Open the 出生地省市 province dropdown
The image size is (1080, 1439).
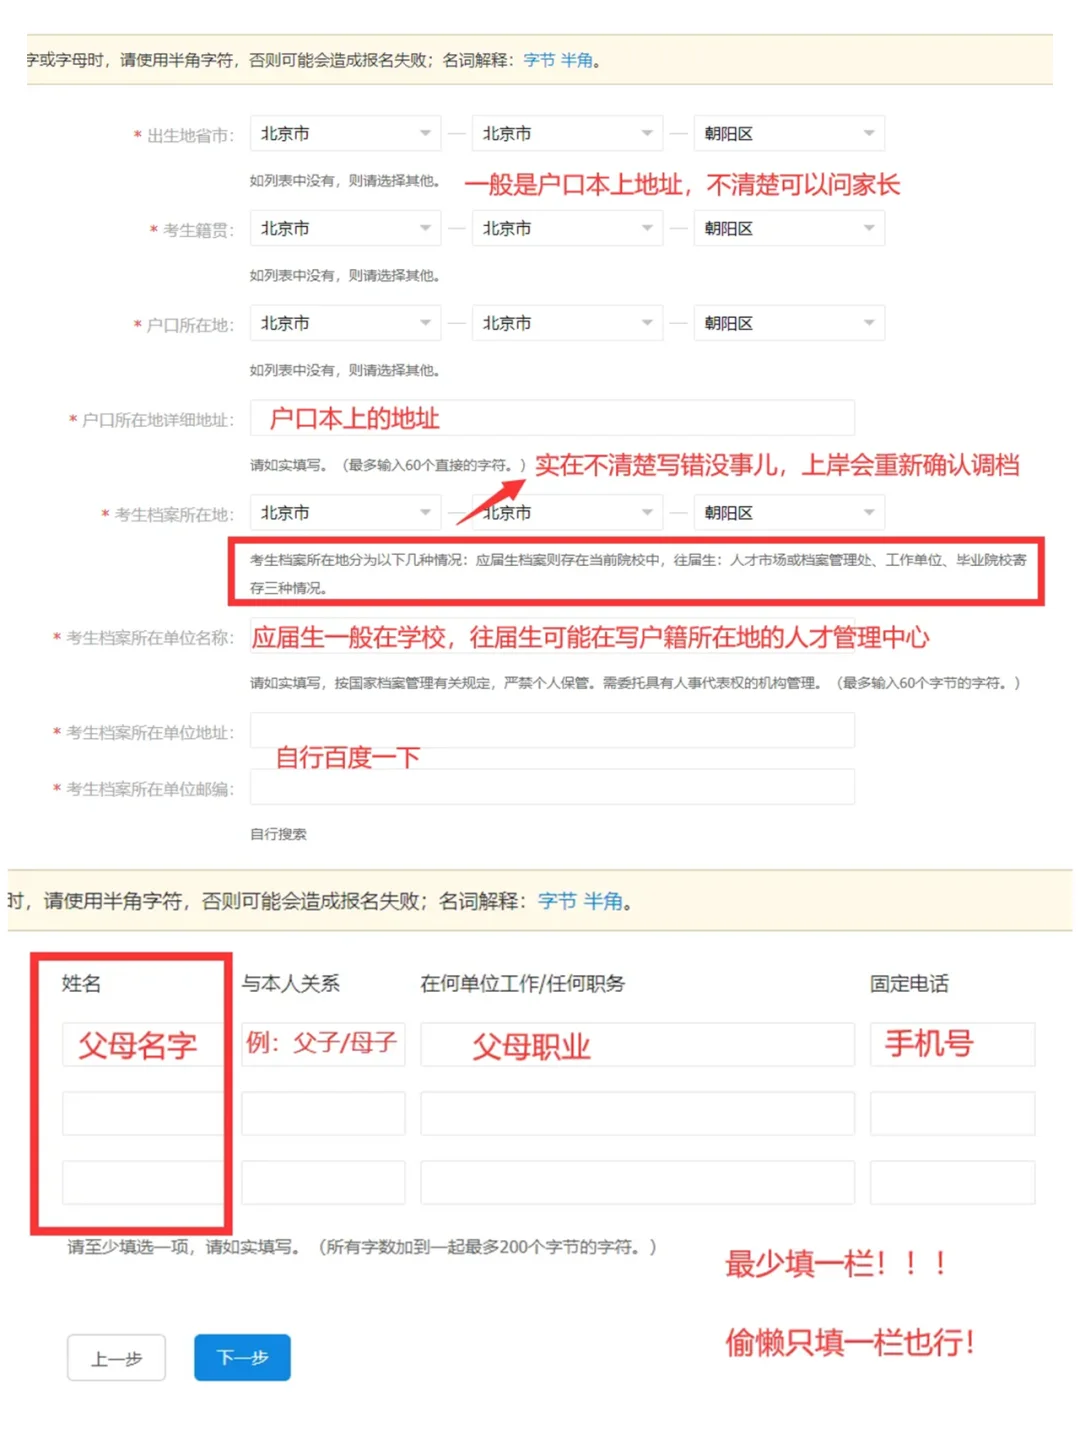(x=344, y=133)
